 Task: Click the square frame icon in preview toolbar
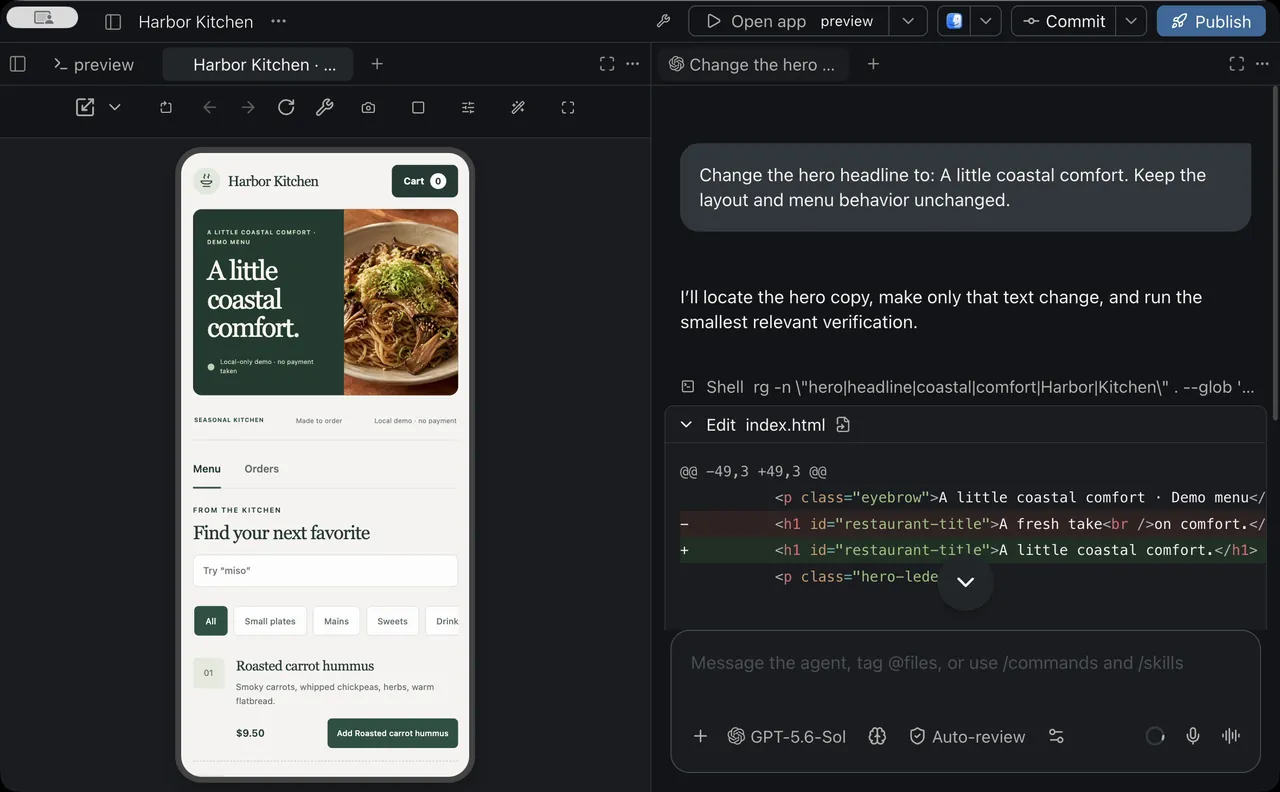point(418,107)
